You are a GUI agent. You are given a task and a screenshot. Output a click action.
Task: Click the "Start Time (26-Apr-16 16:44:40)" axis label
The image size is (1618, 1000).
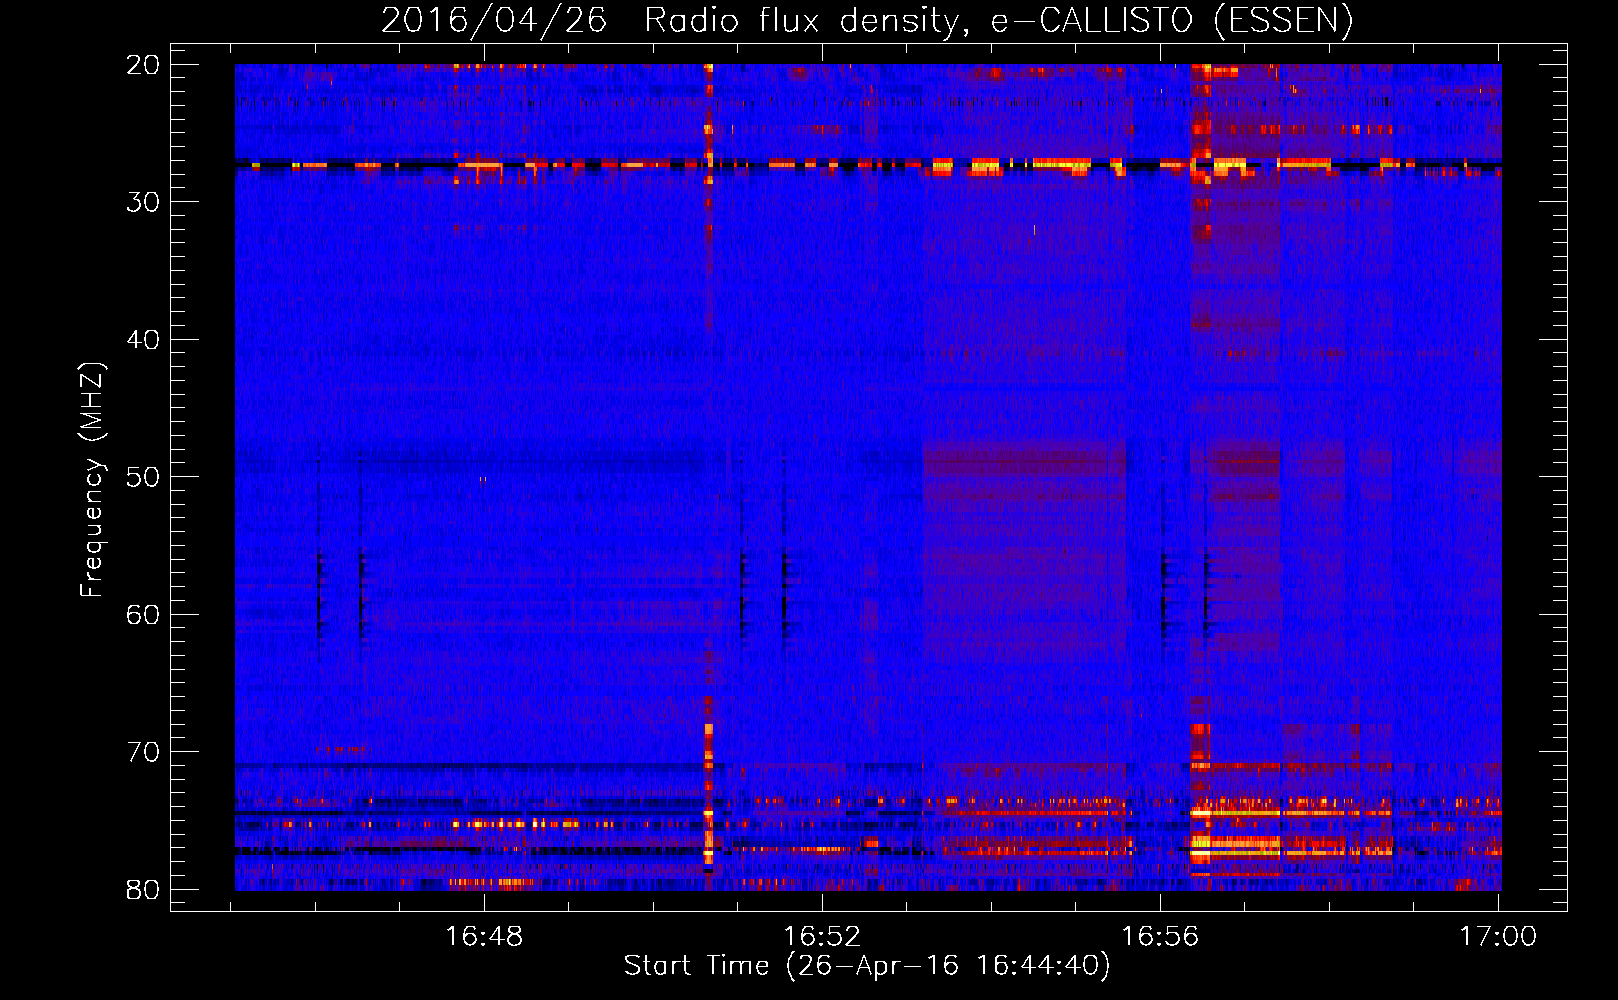point(867,966)
